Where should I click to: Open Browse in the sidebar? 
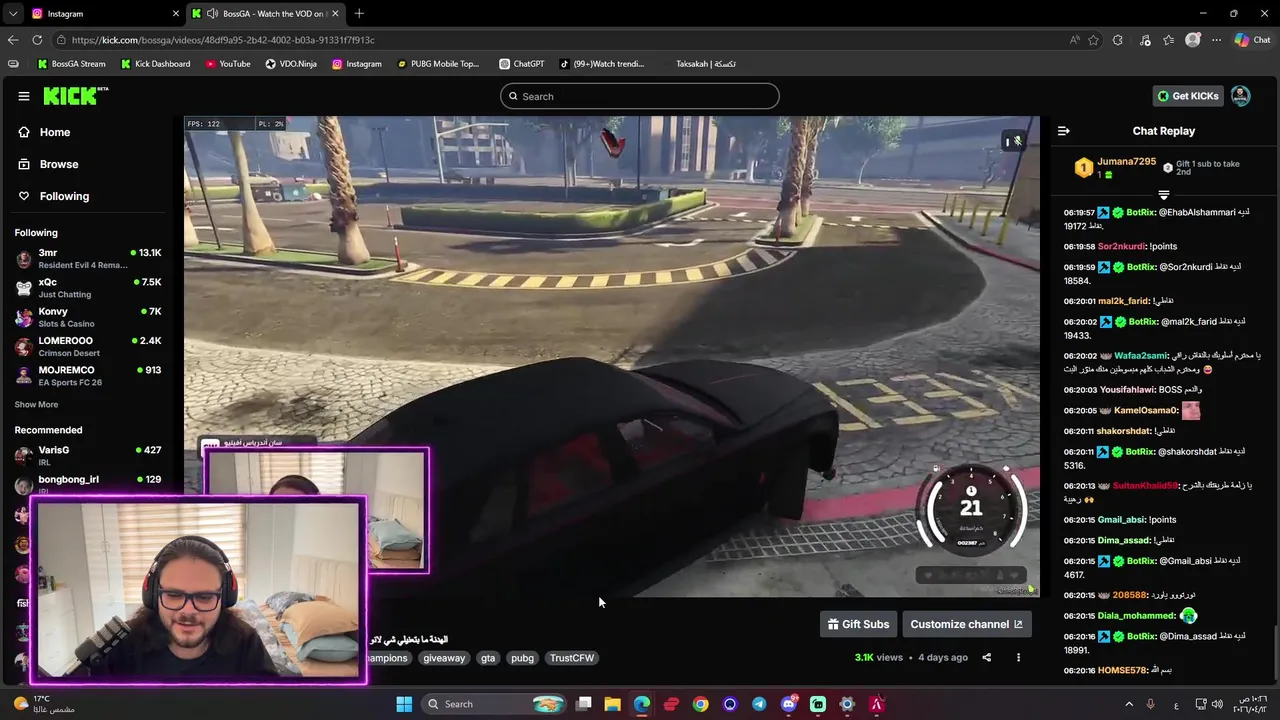[58, 164]
